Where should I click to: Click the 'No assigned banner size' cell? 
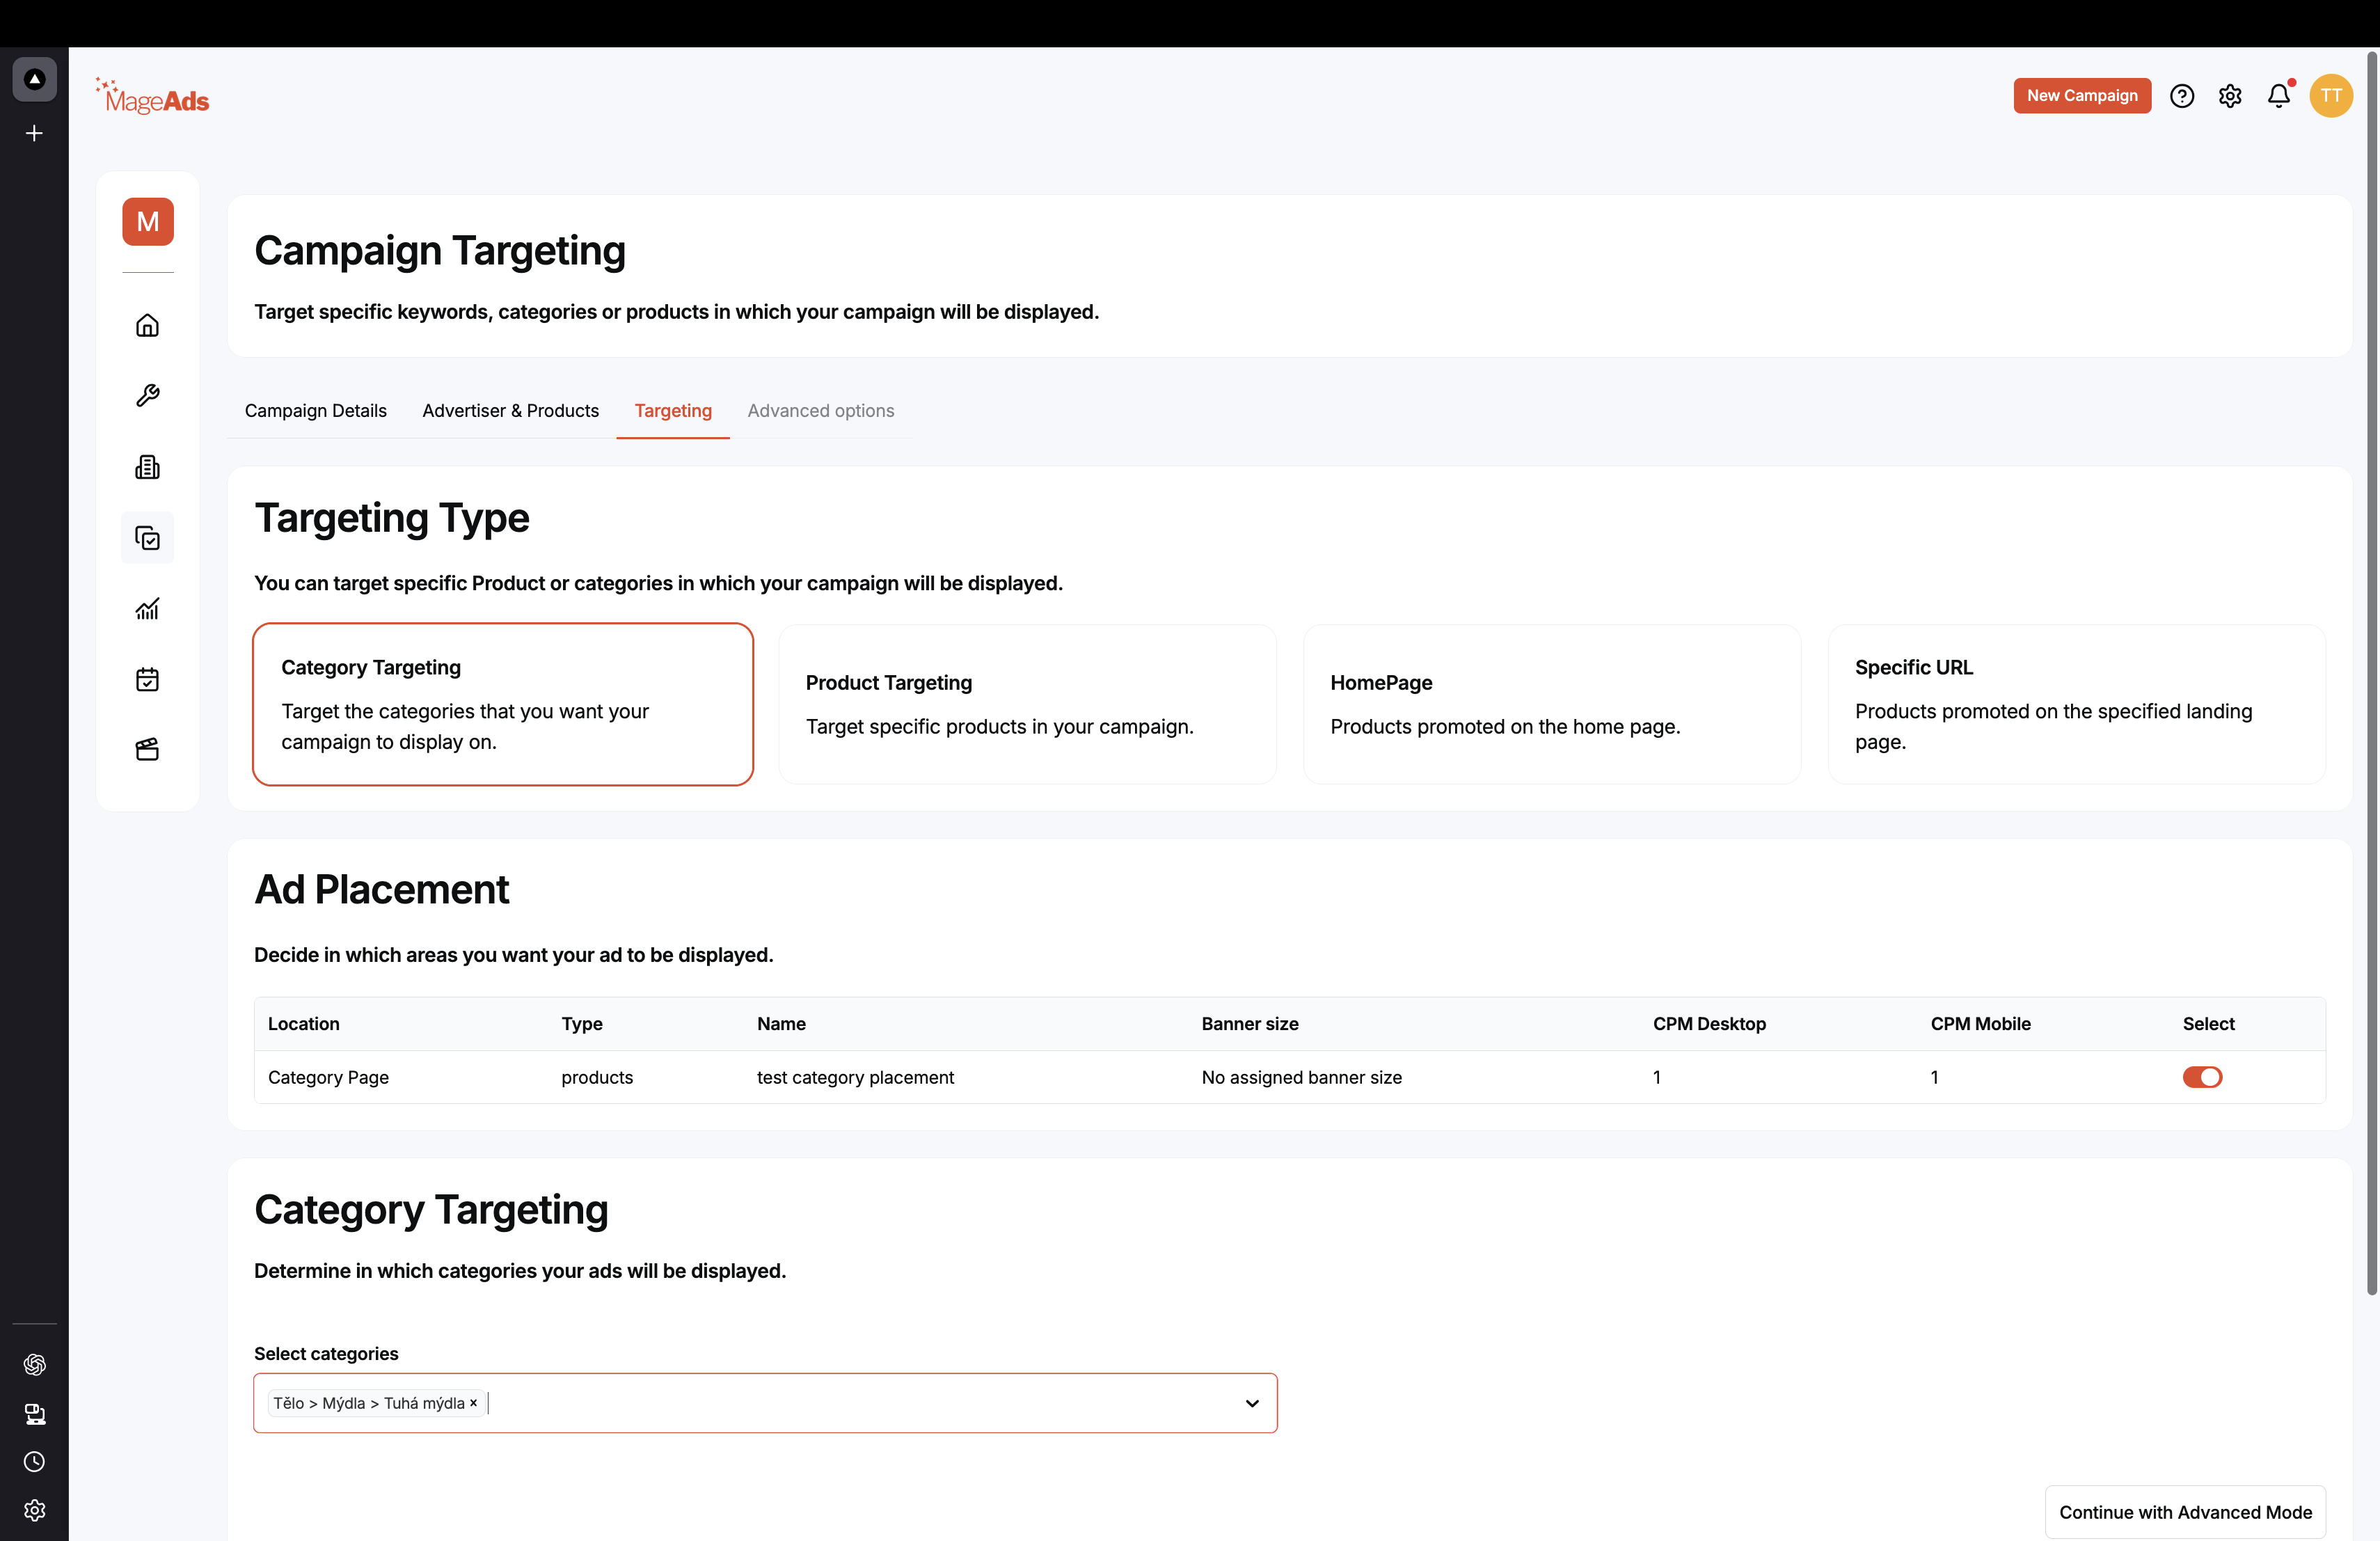1301,1077
